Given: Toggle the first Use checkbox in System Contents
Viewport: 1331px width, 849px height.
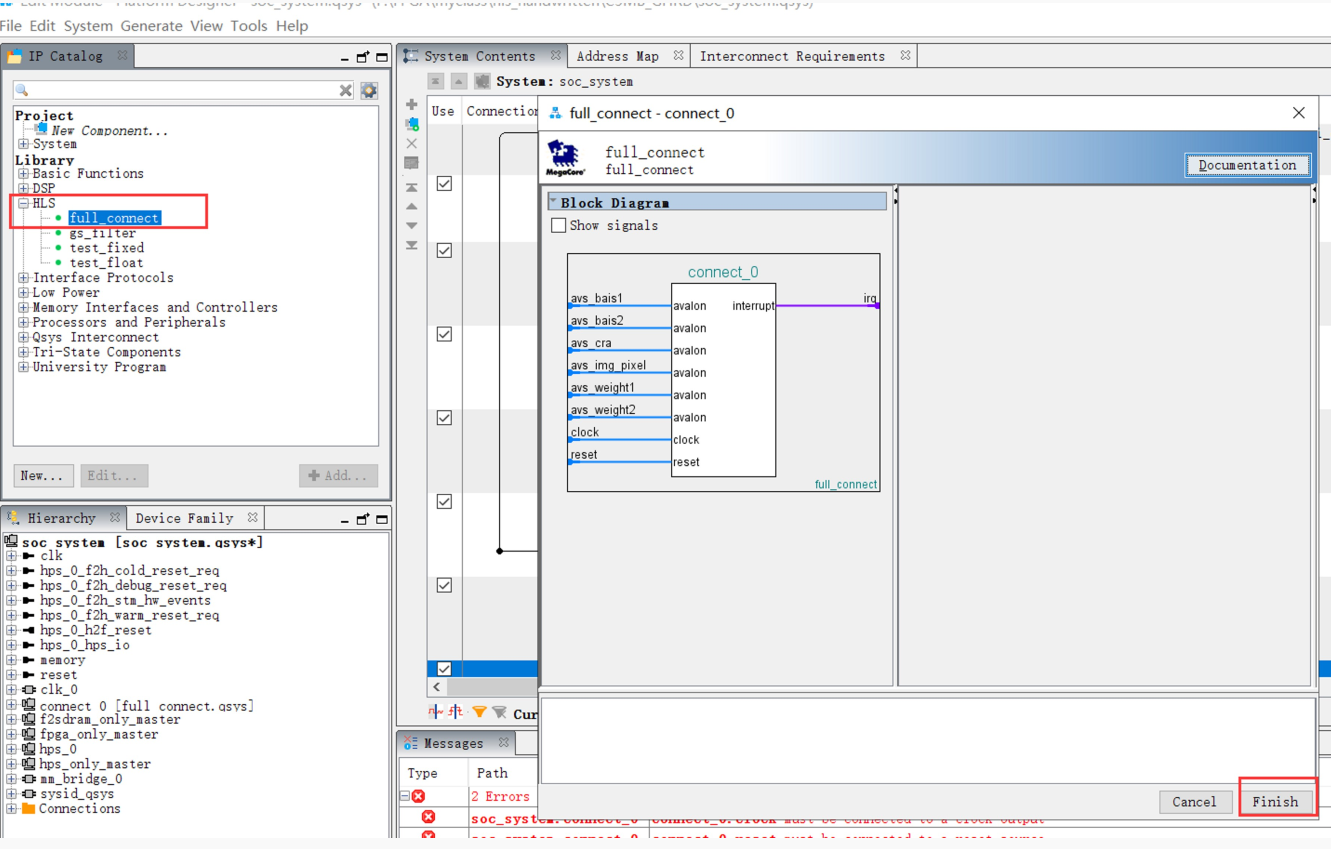Looking at the screenshot, I should [x=444, y=184].
